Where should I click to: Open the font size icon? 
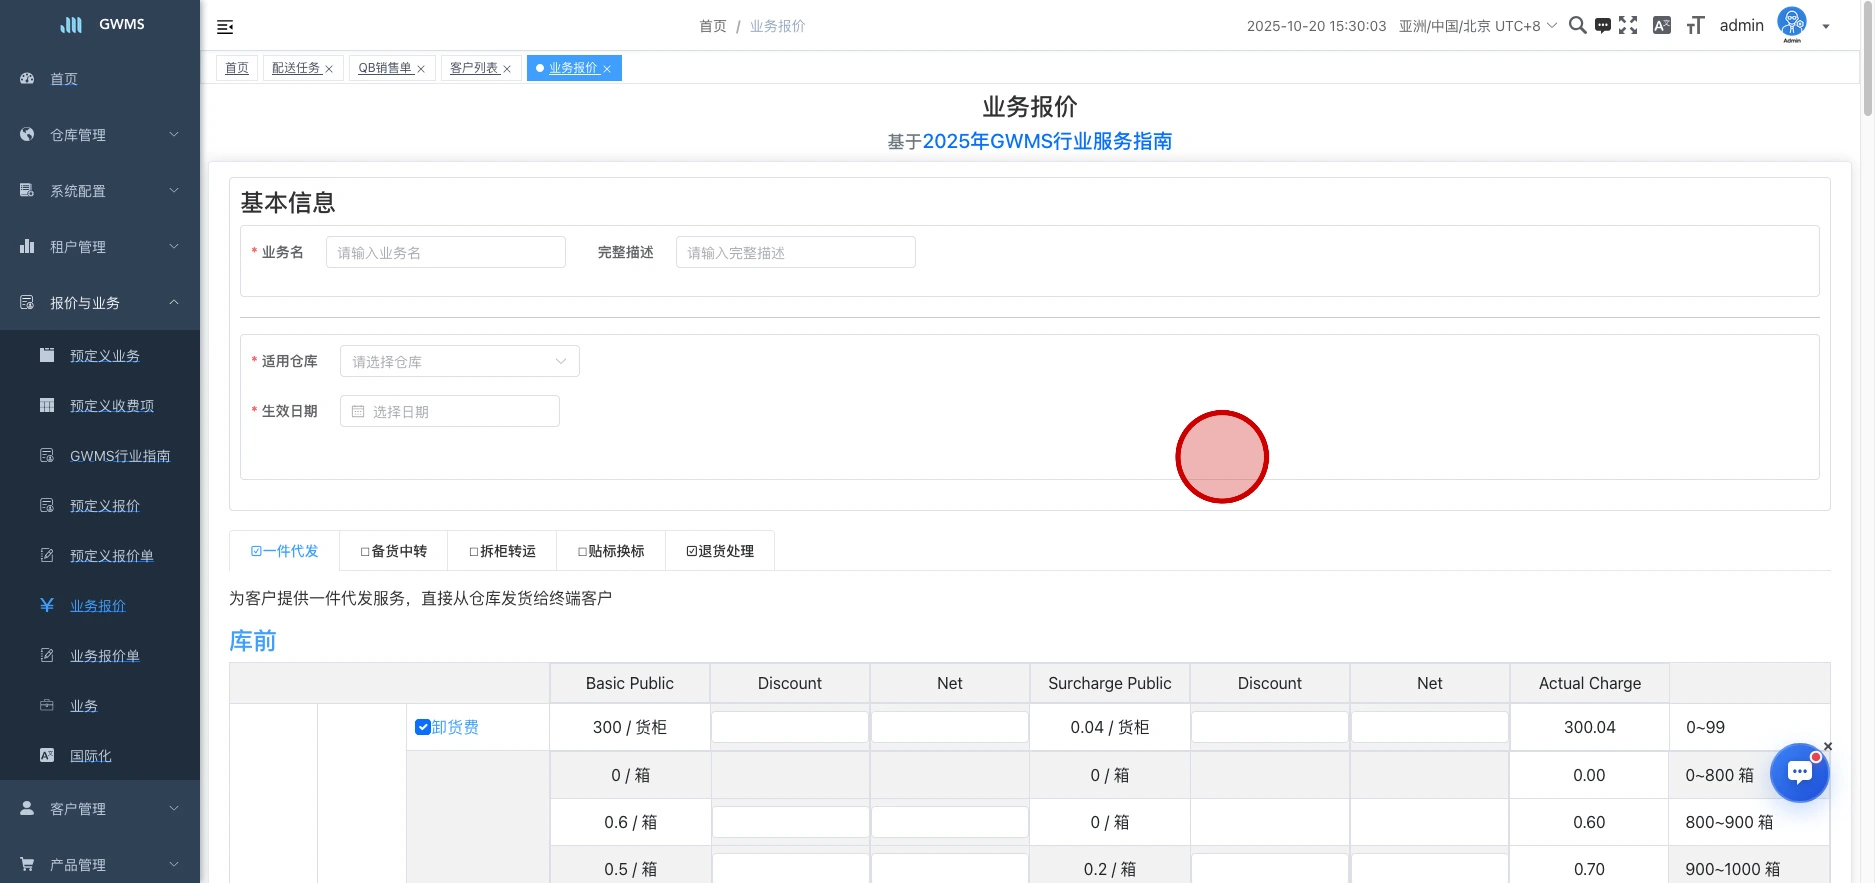pyautogui.click(x=1695, y=26)
